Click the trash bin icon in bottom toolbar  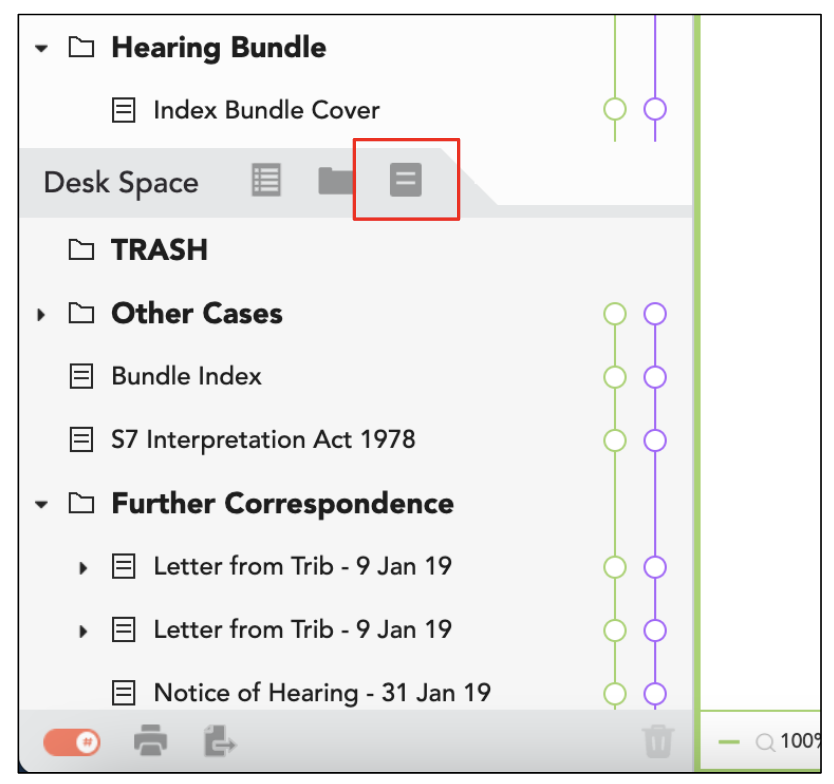pos(658,741)
